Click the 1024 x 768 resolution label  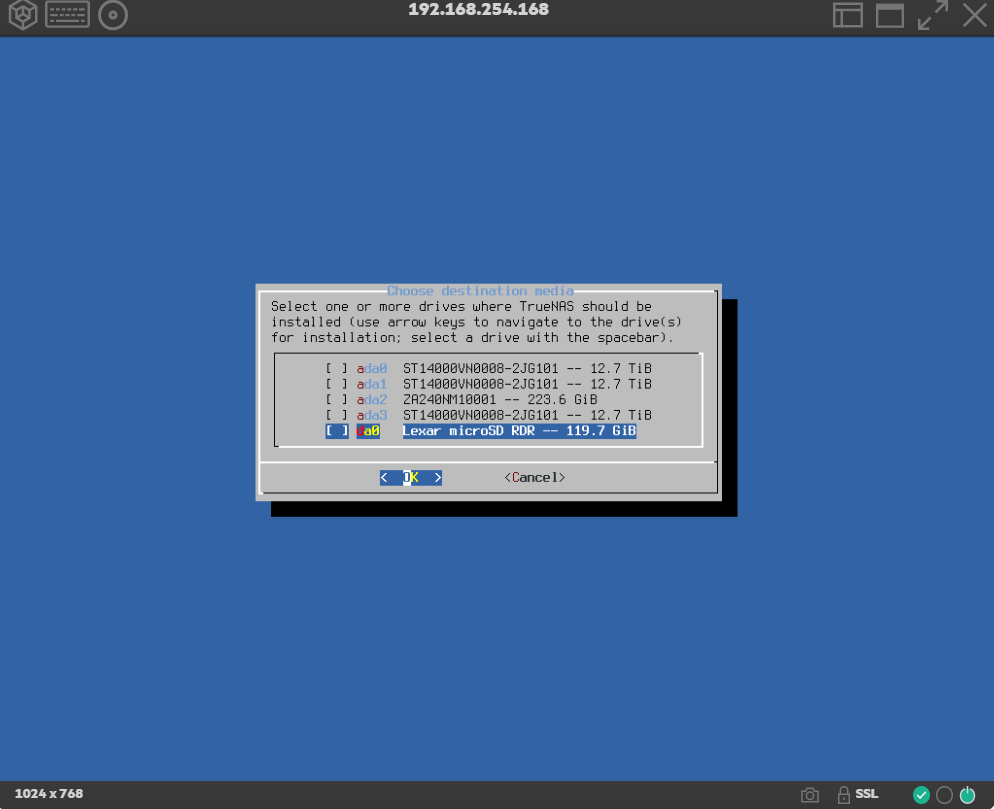(x=49, y=794)
